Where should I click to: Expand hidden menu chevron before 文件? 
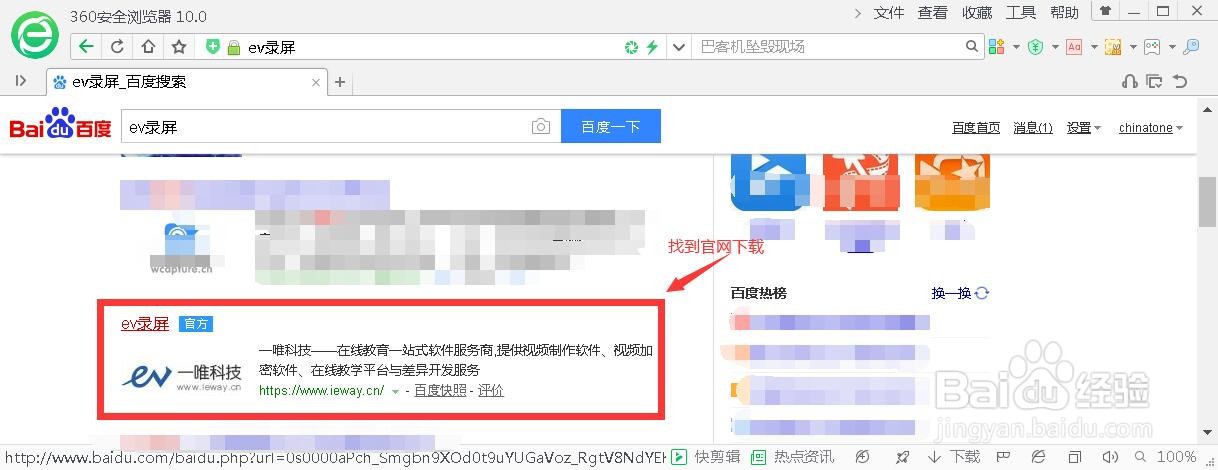pyautogui.click(x=858, y=13)
